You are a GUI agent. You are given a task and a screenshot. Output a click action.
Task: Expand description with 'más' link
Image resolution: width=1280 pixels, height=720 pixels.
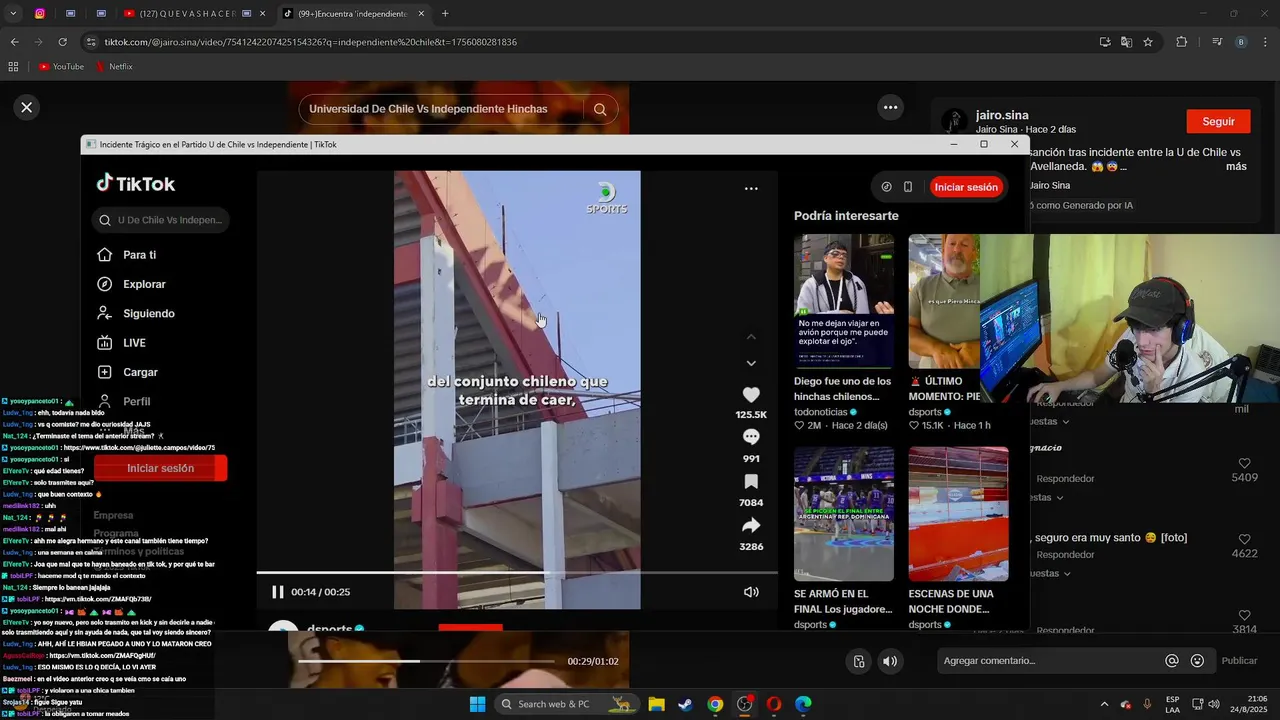1236,166
